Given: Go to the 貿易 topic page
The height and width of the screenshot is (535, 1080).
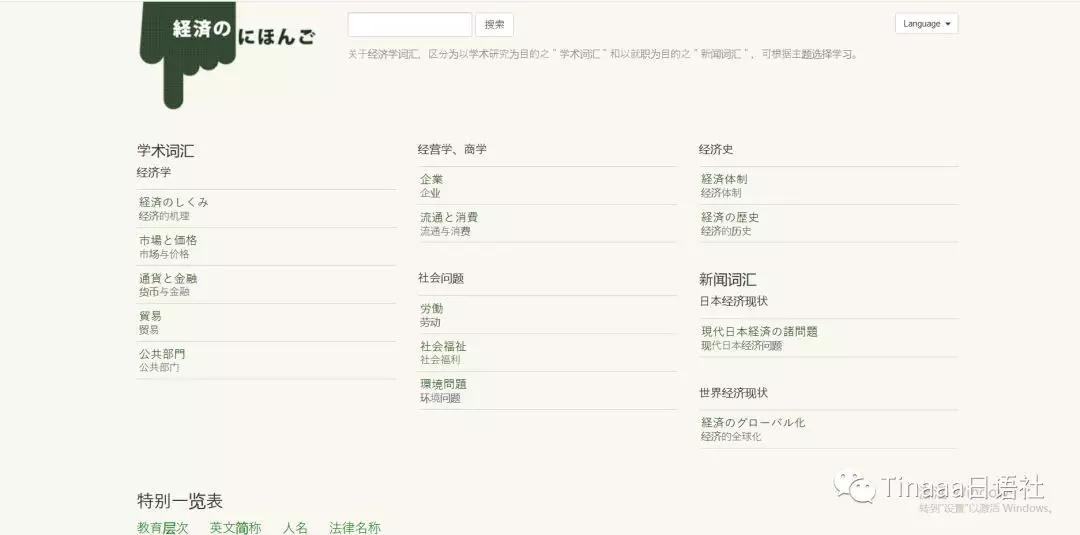Looking at the screenshot, I should [150, 316].
